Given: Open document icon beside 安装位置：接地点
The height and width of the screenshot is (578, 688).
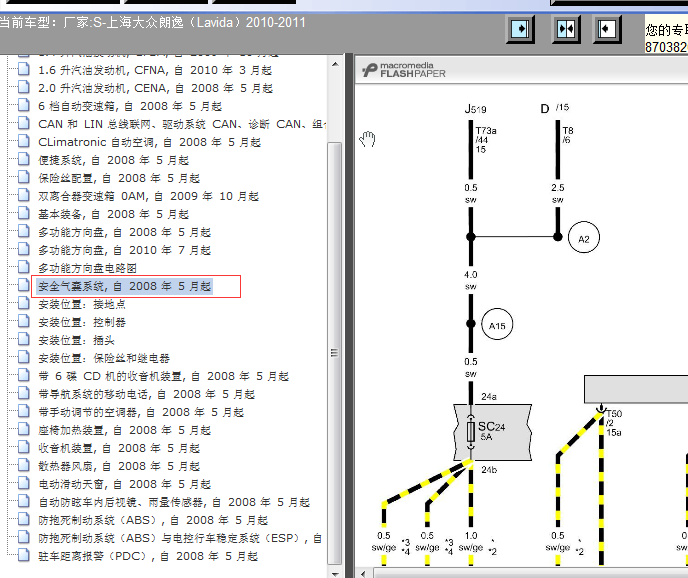Looking at the screenshot, I should point(24,304).
